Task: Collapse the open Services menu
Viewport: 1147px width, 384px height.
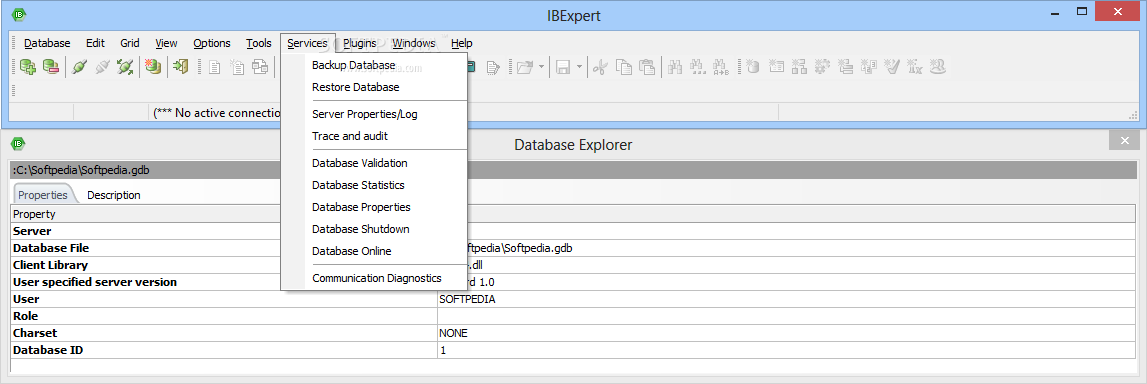Action: pyautogui.click(x=307, y=43)
